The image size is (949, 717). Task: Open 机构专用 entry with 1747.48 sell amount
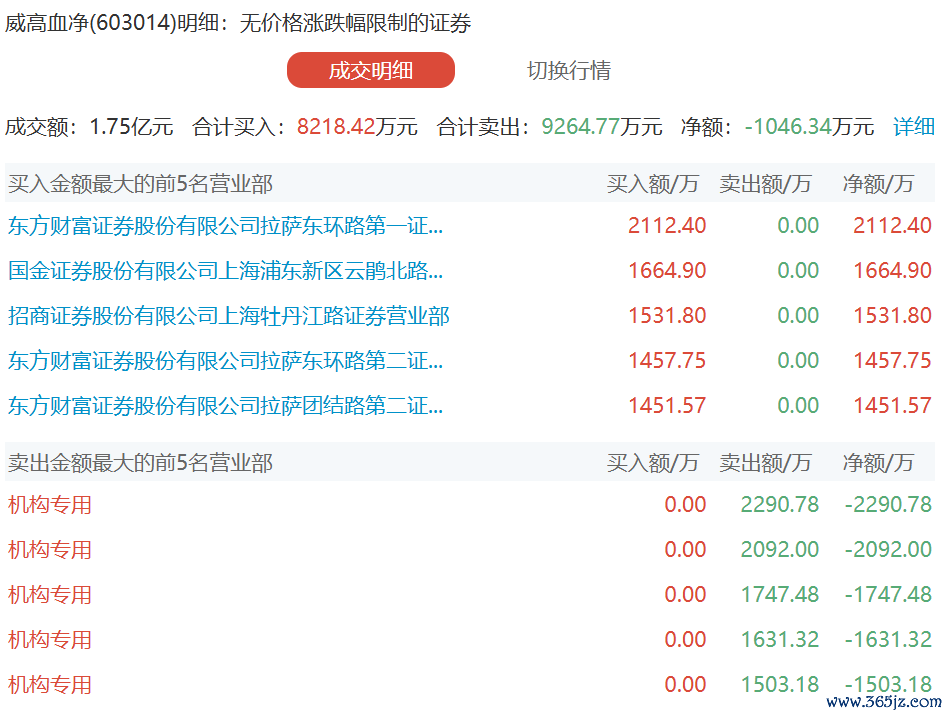[x=50, y=595]
